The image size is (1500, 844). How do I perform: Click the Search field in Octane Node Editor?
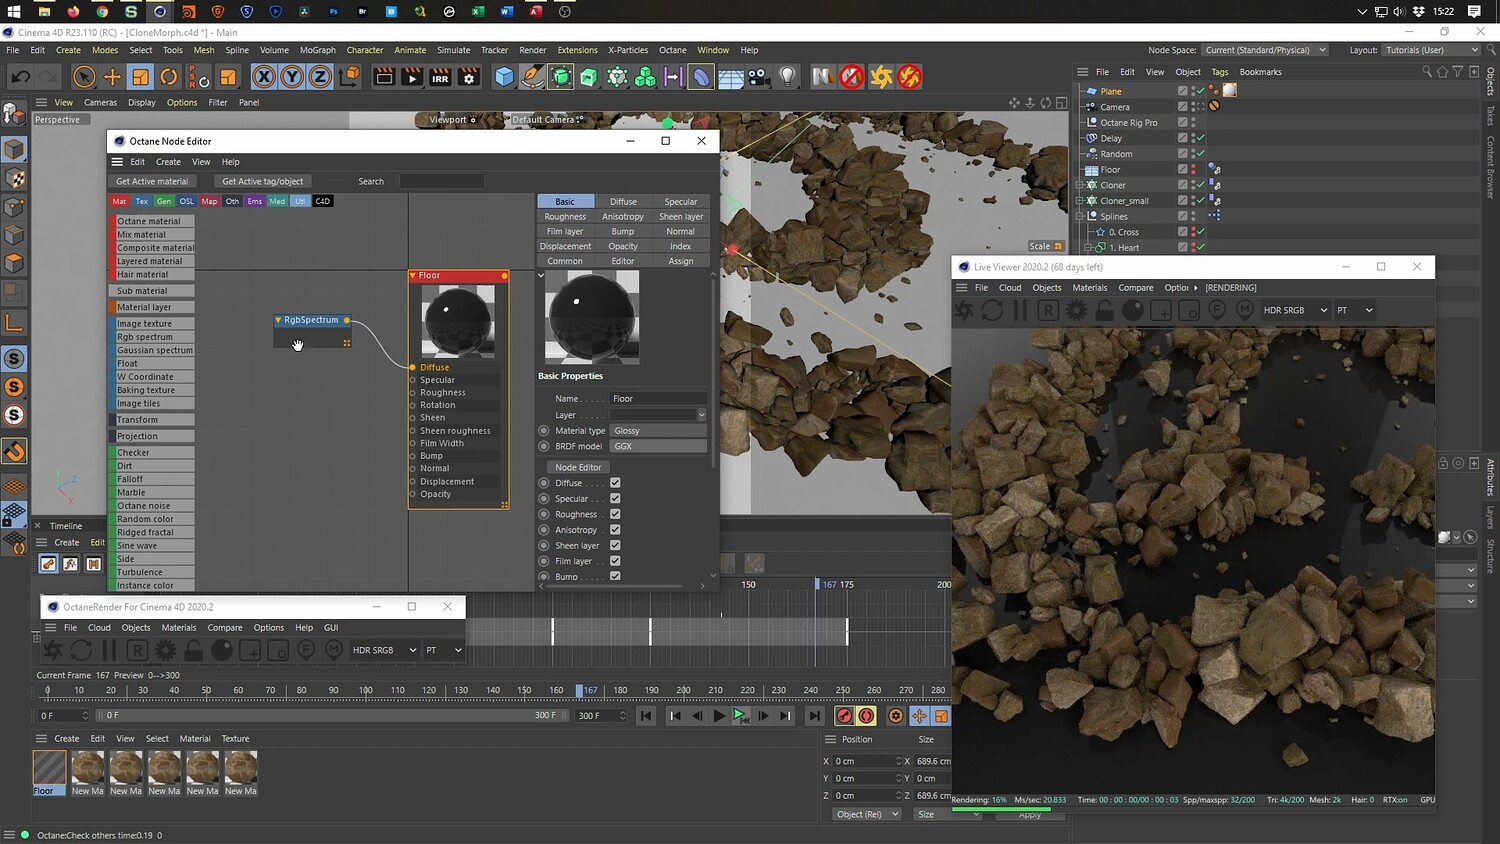point(441,181)
